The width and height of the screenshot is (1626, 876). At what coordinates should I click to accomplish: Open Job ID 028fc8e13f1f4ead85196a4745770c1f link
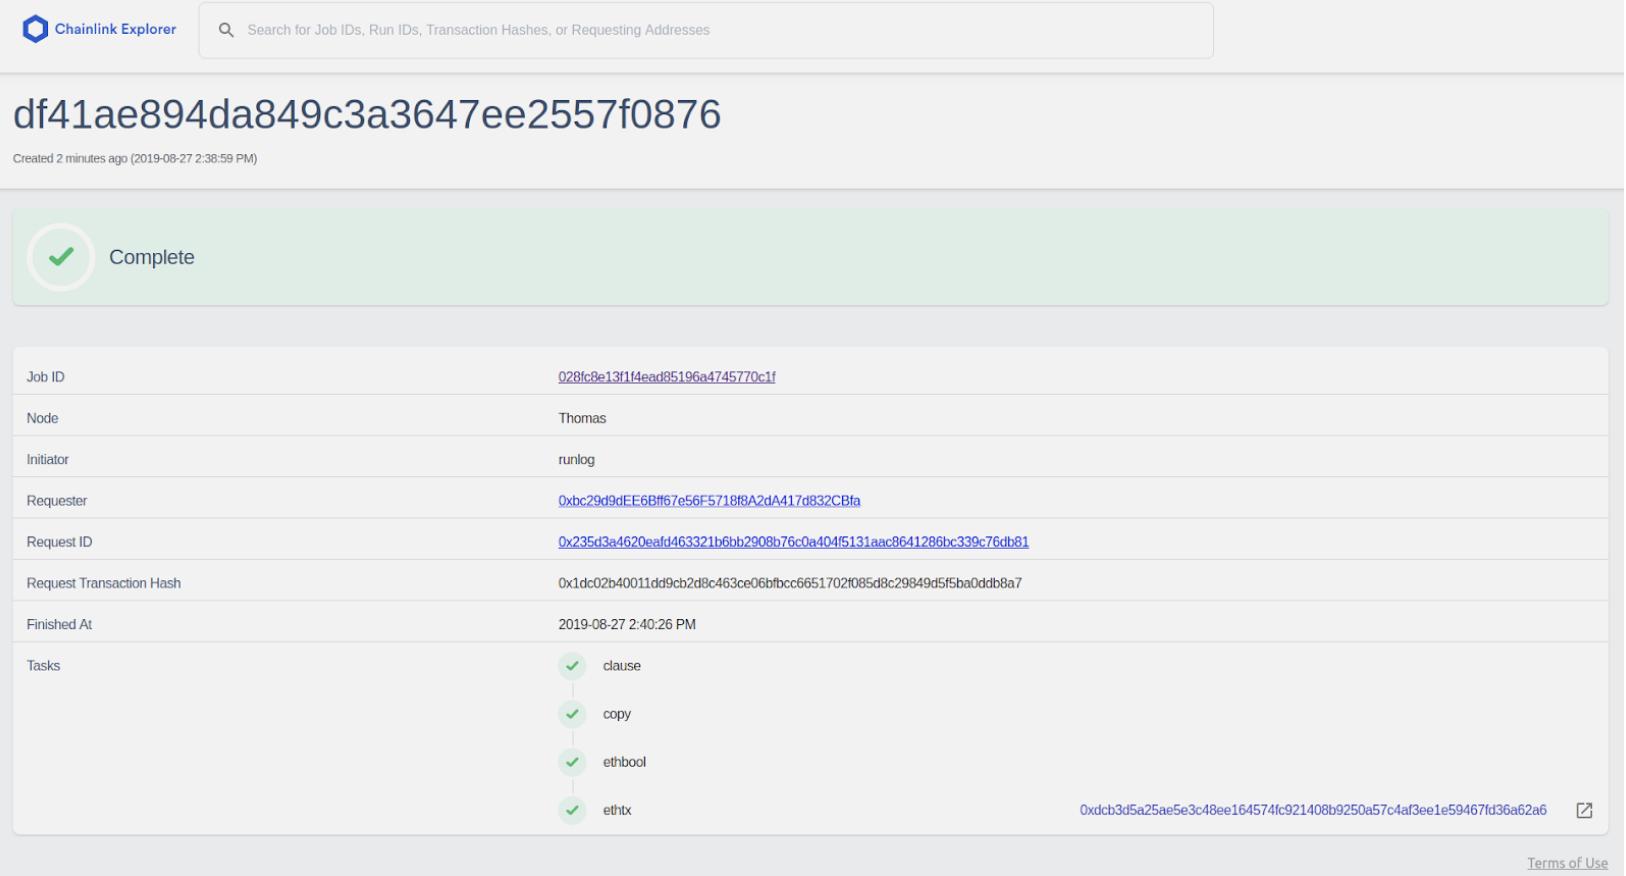(x=667, y=377)
